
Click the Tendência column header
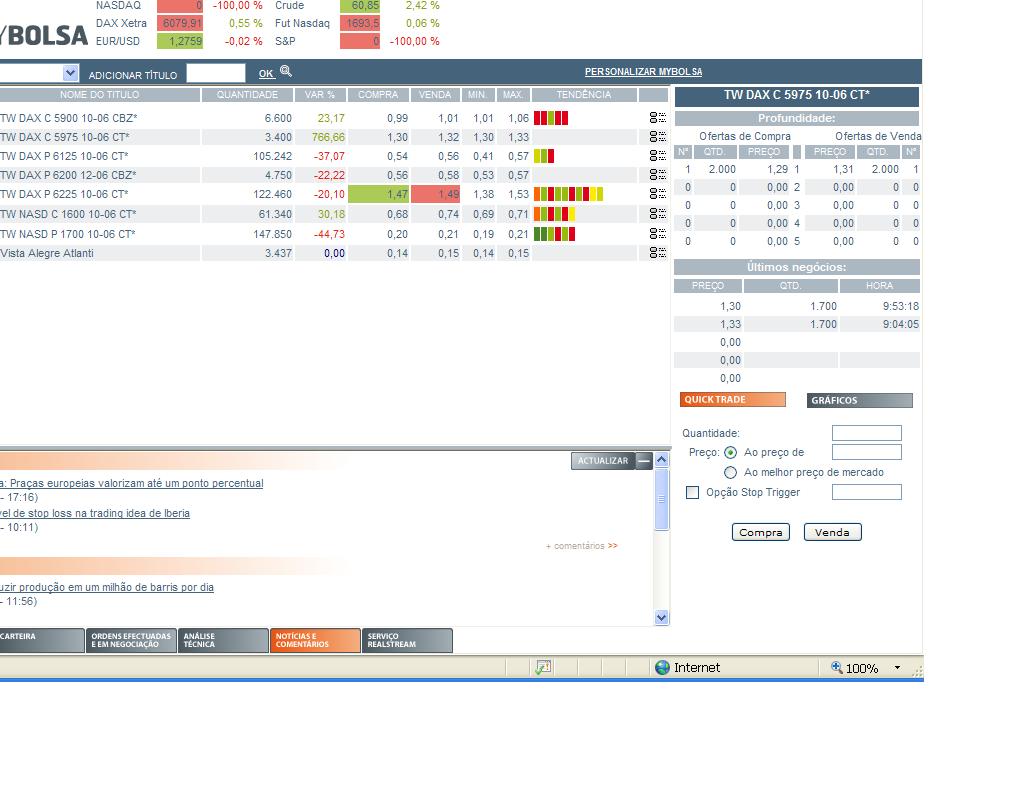584,95
